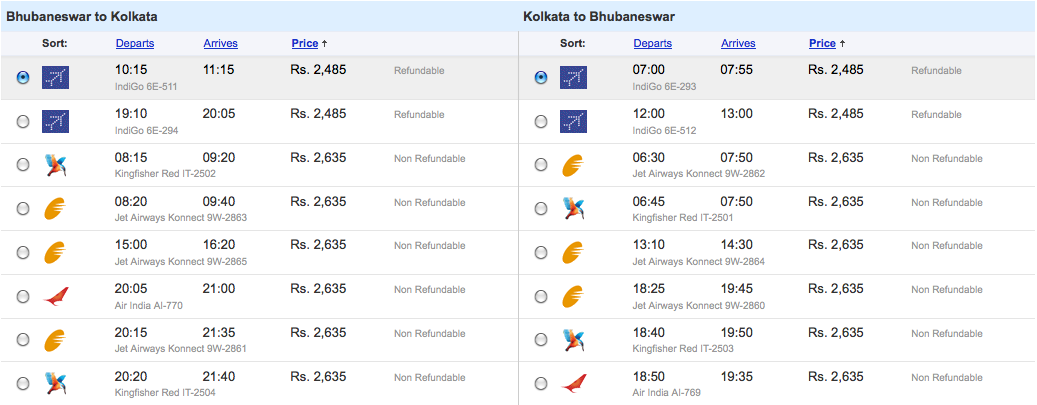Click Kingfisher Red logo for flight IT-2502

pos(56,165)
